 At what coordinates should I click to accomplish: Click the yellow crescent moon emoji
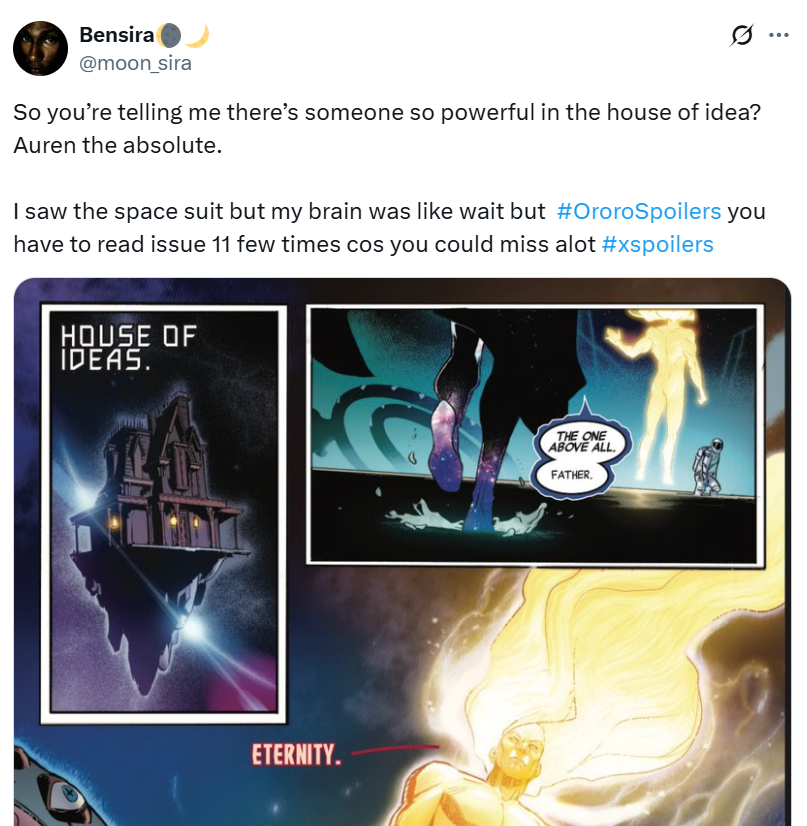coord(198,35)
